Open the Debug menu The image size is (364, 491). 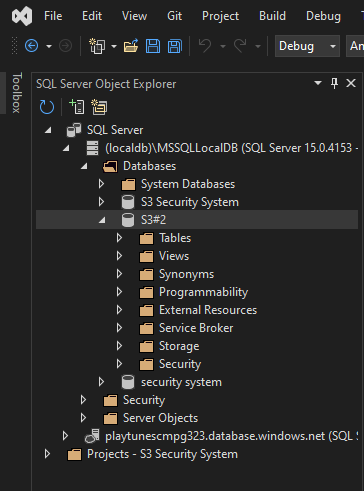[x=323, y=16]
